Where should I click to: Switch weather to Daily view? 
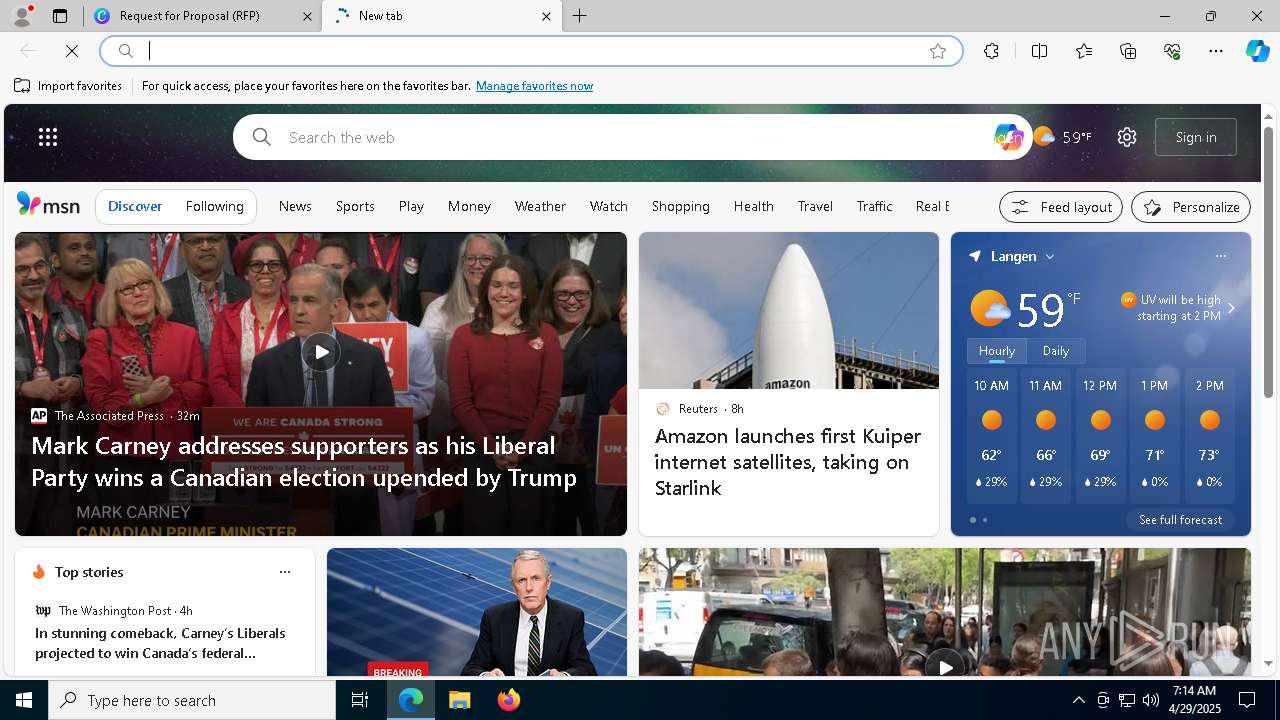1056,351
